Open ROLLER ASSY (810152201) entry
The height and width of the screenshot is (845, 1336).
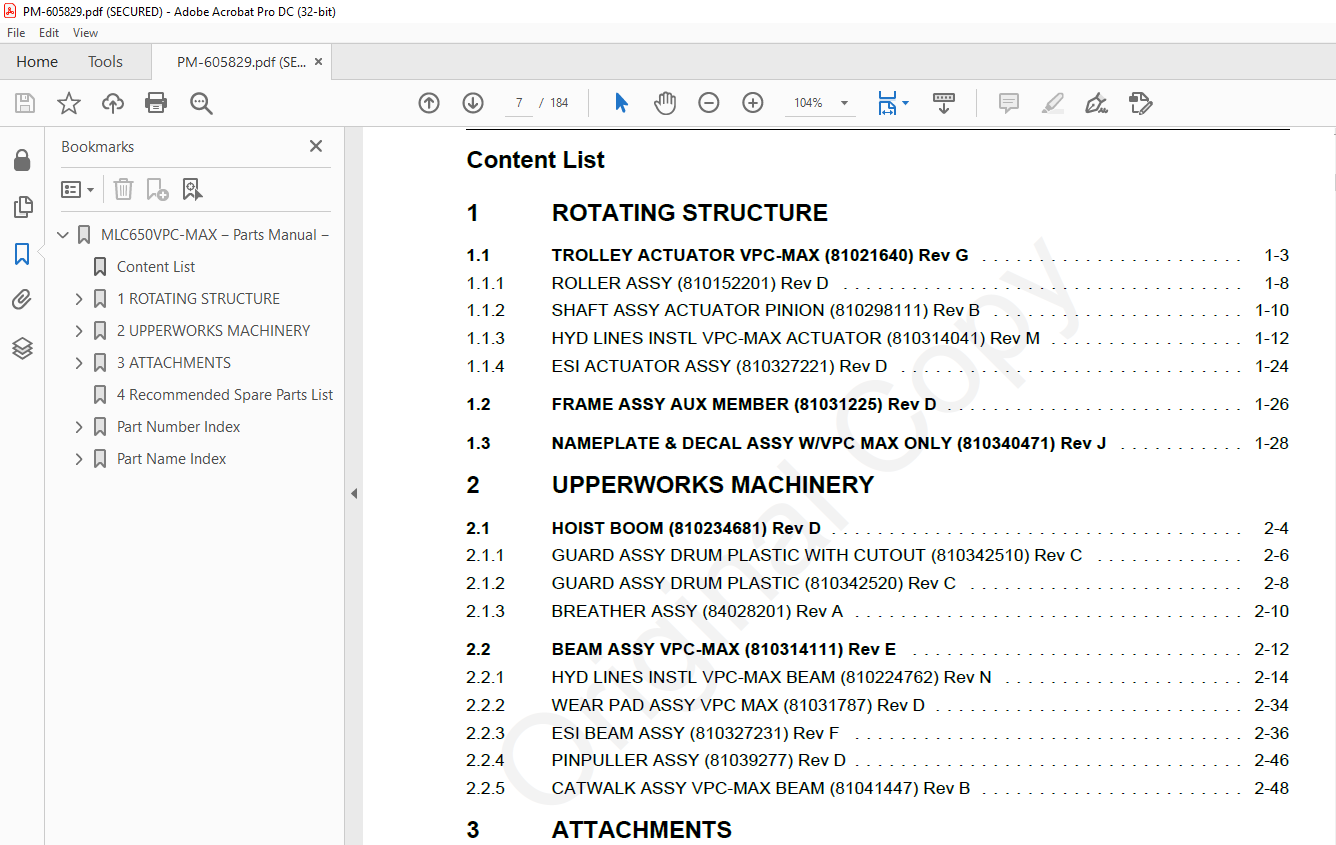[x=690, y=283]
